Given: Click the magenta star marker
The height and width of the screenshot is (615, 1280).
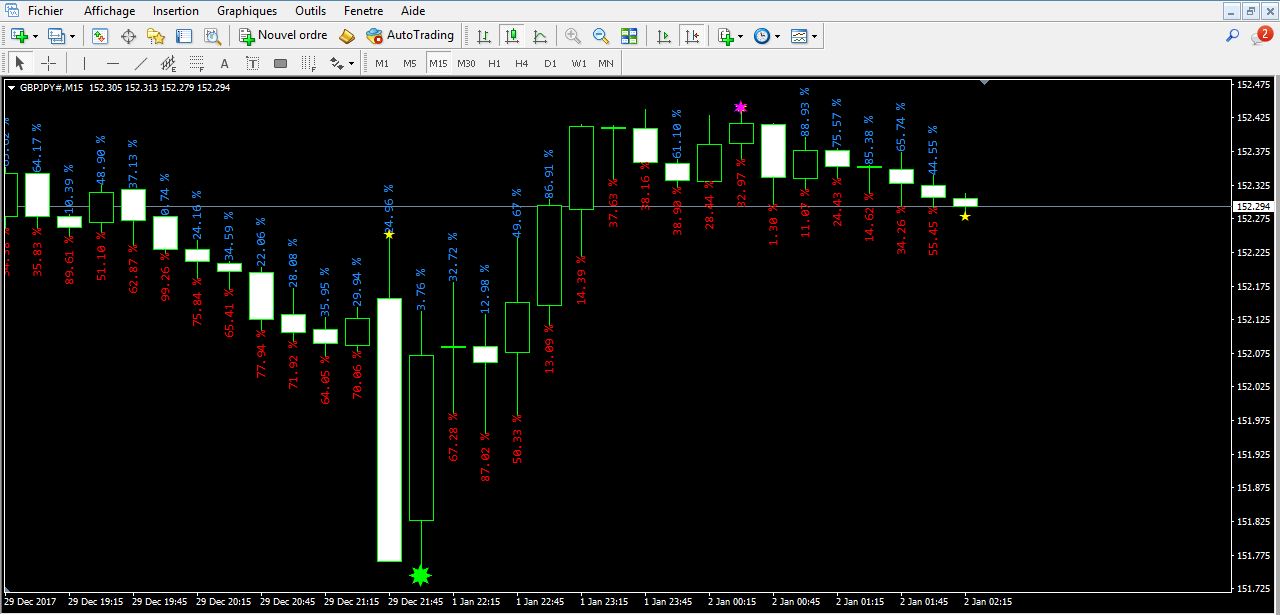Looking at the screenshot, I should 741,107.
